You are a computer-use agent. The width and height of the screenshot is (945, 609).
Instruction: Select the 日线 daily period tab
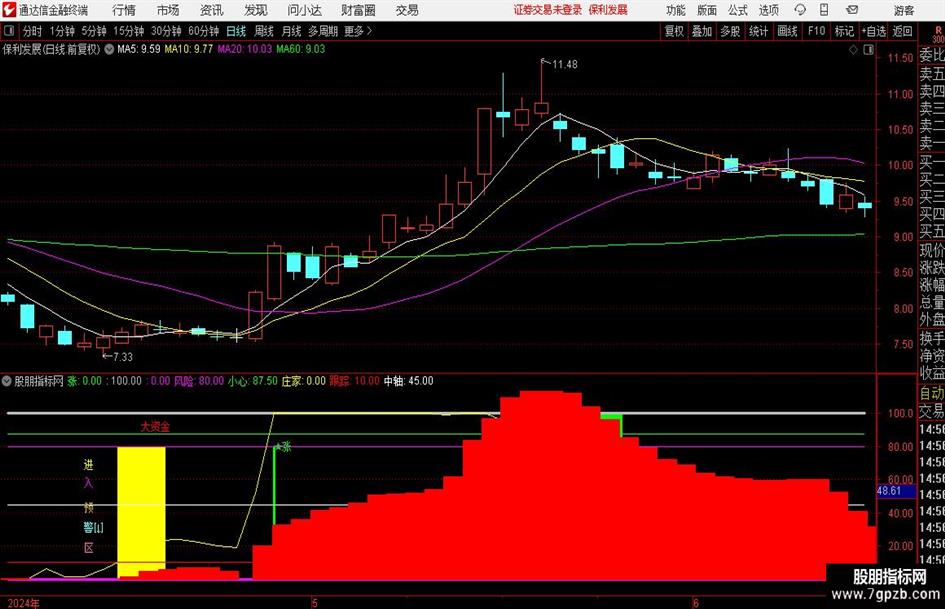tap(236, 31)
